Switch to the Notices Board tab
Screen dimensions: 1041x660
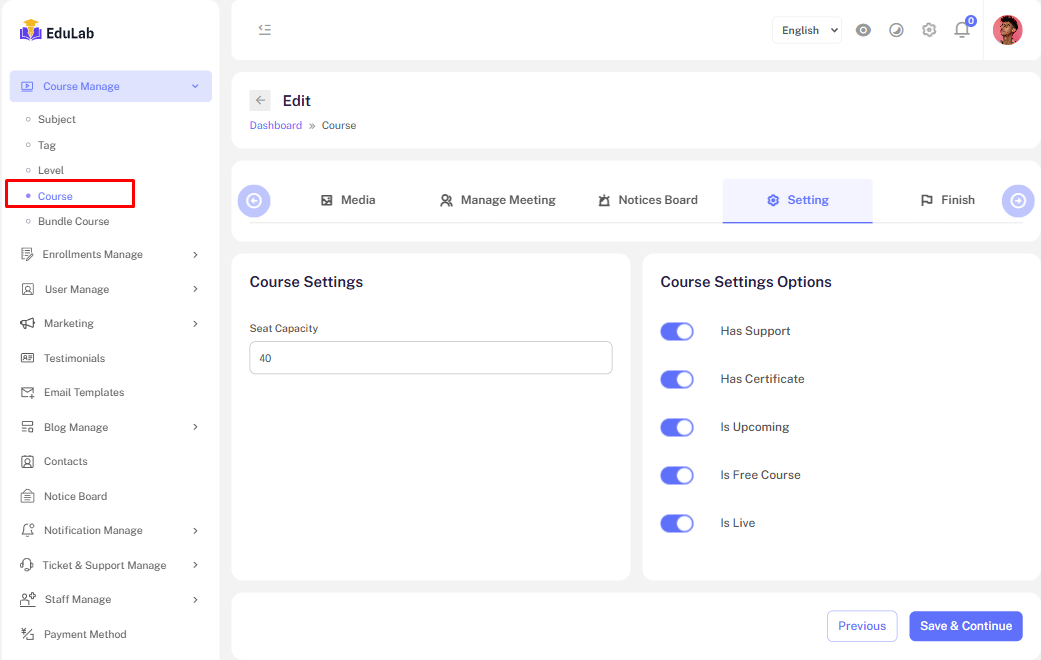[x=647, y=200]
